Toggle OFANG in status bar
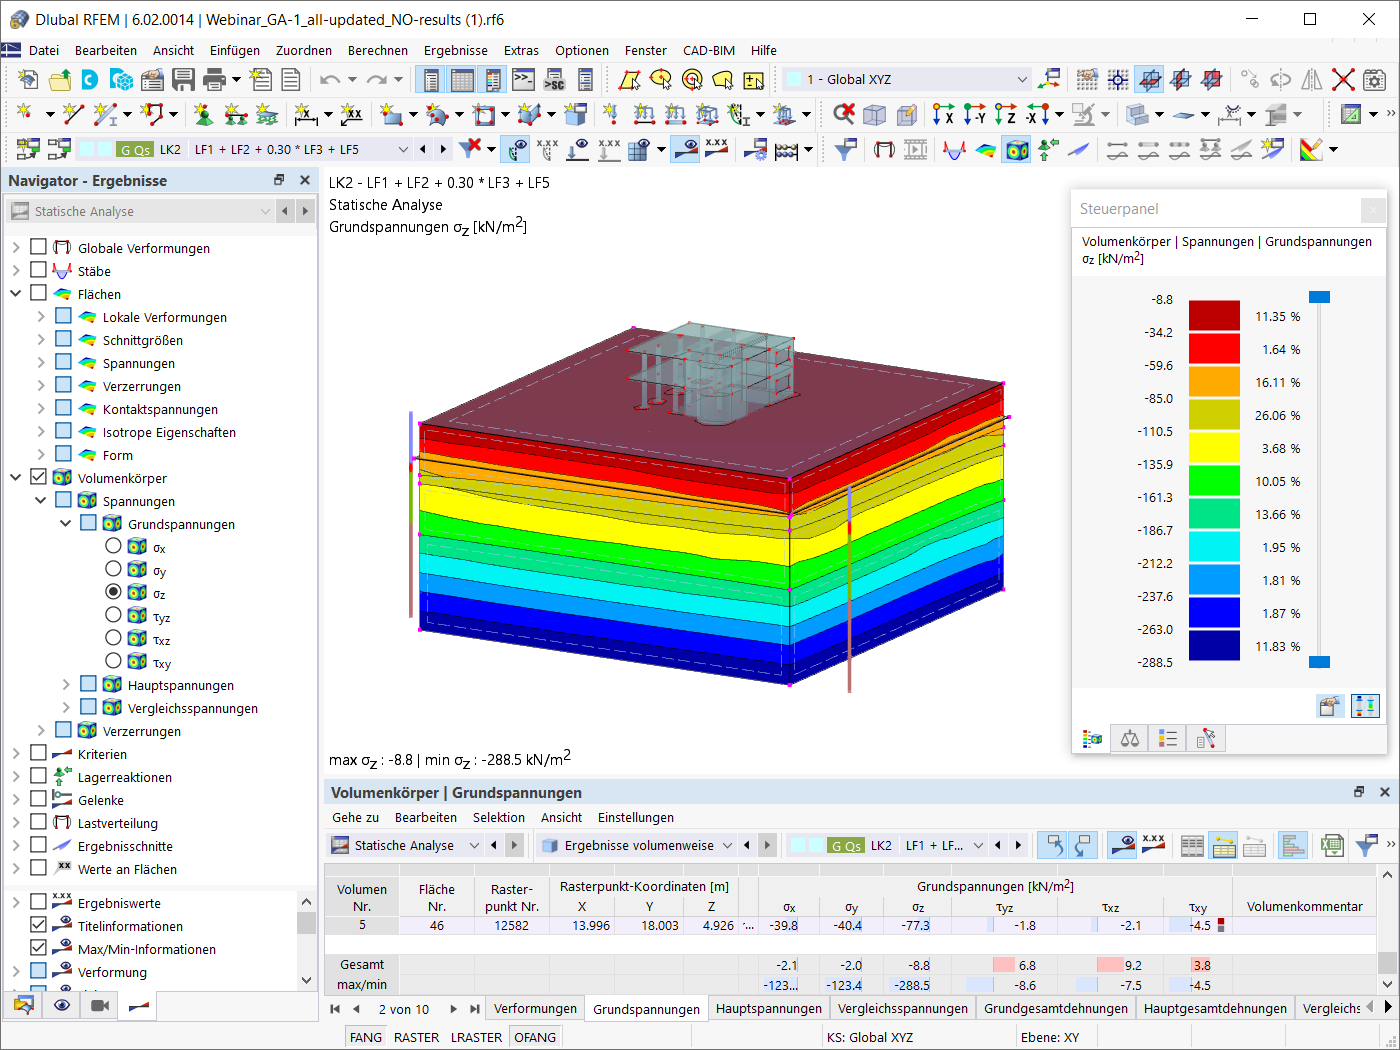This screenshot has height=1050, width=1400. 535,1037
